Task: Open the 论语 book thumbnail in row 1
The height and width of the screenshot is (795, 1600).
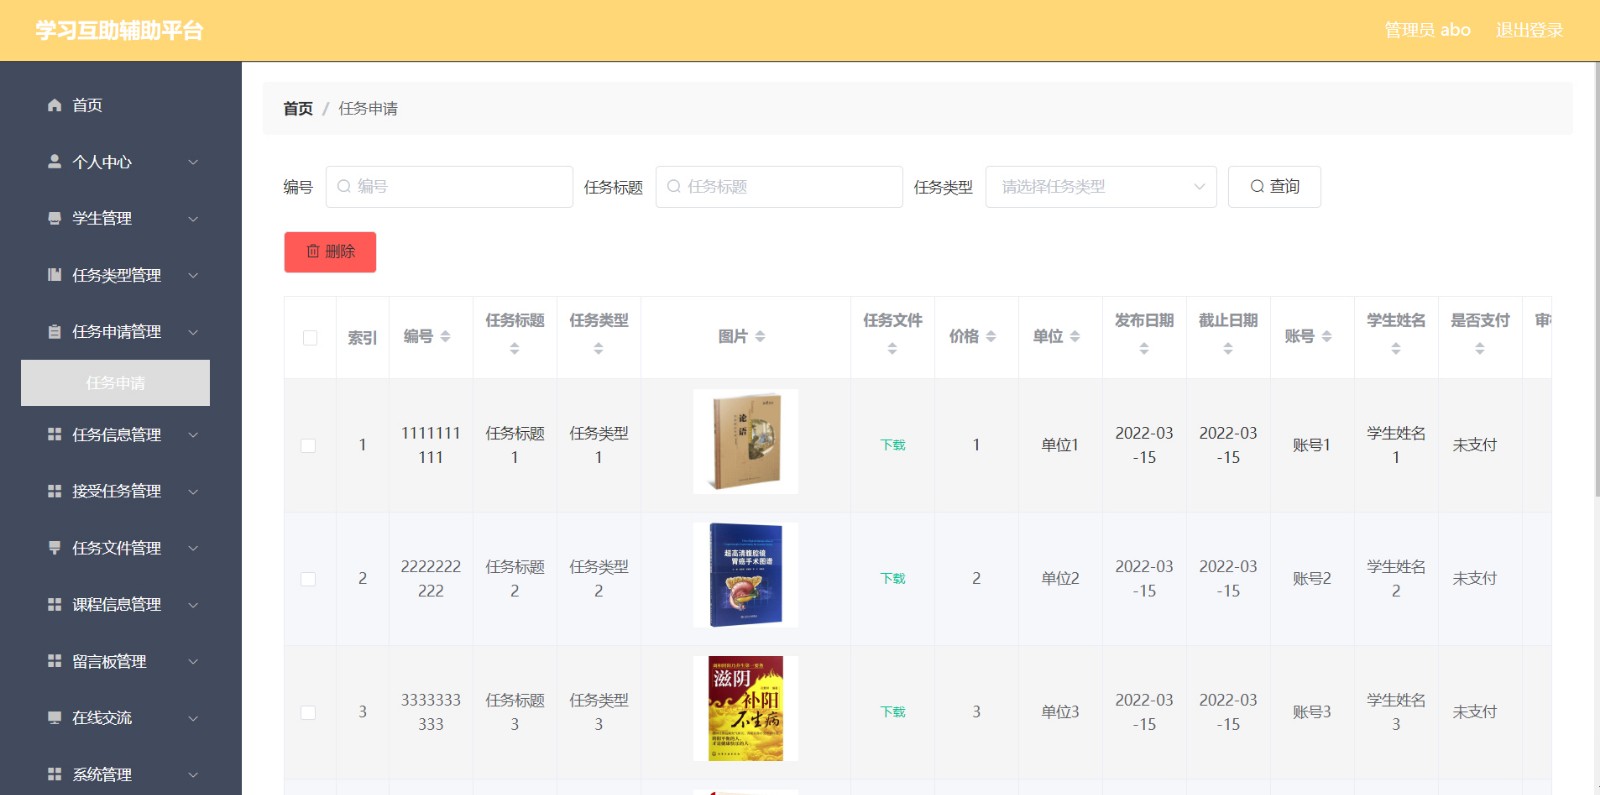Action: click(x=745, y=441)
